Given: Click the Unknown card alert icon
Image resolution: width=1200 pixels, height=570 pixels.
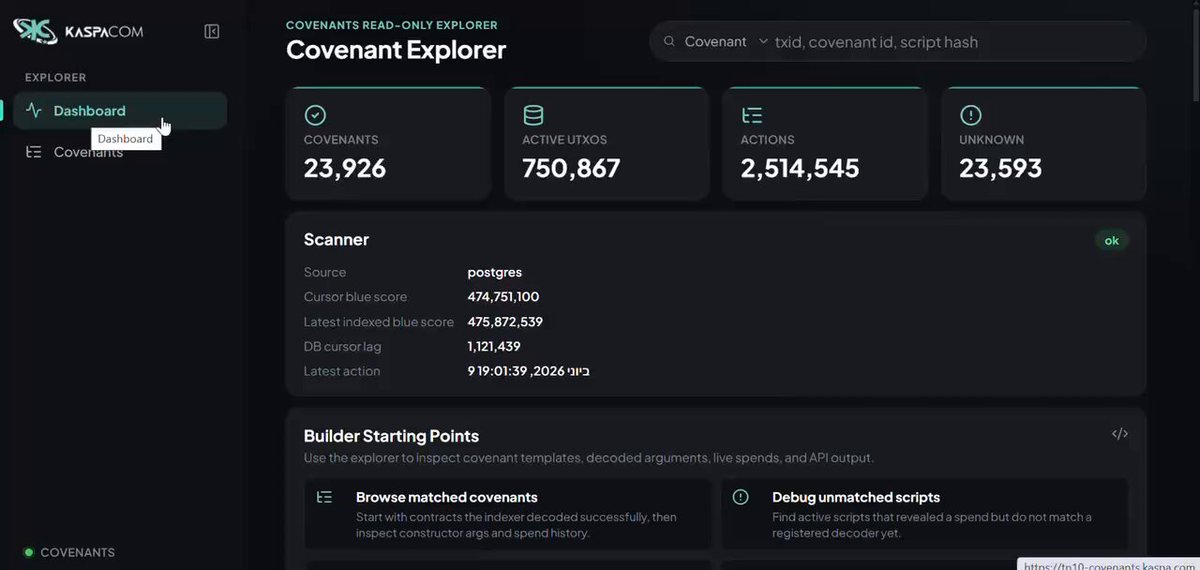Looking at the screenshot, I should 970,115.
